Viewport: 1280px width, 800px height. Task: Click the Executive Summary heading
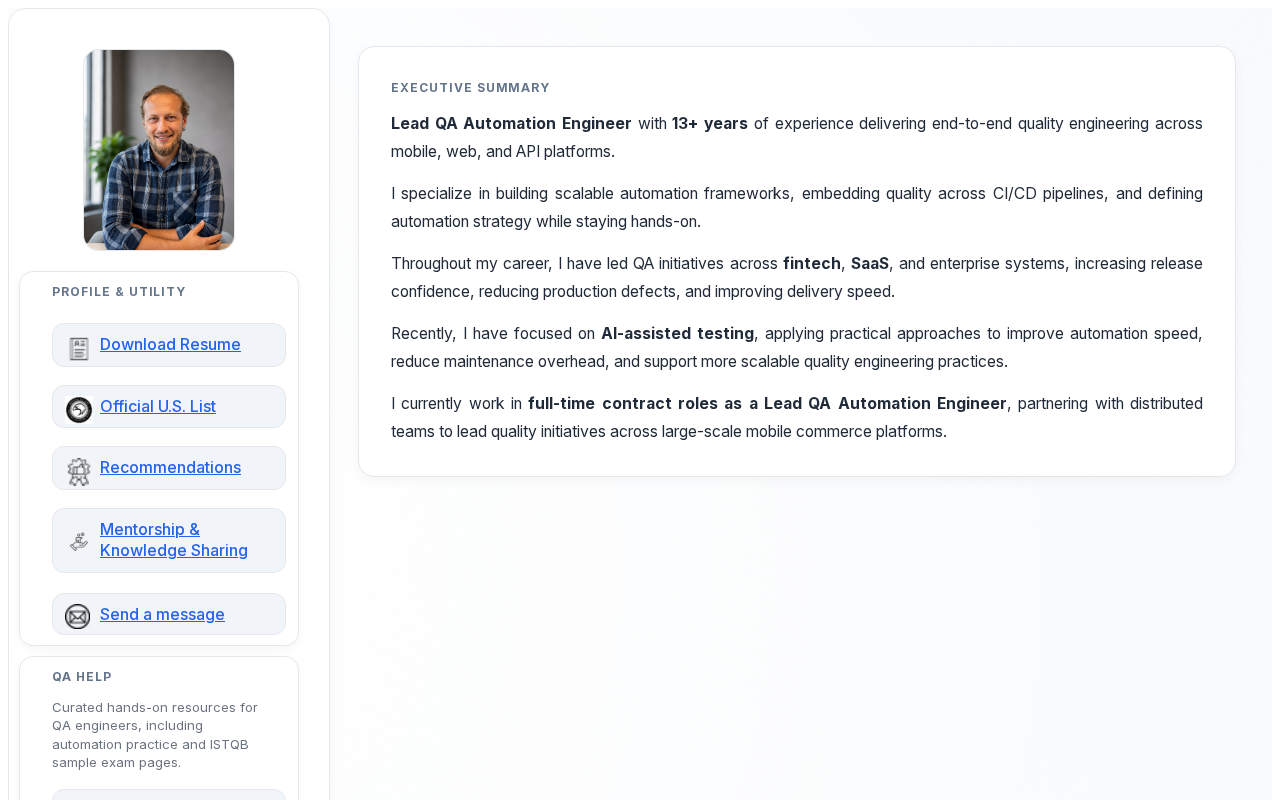point(470,88)
